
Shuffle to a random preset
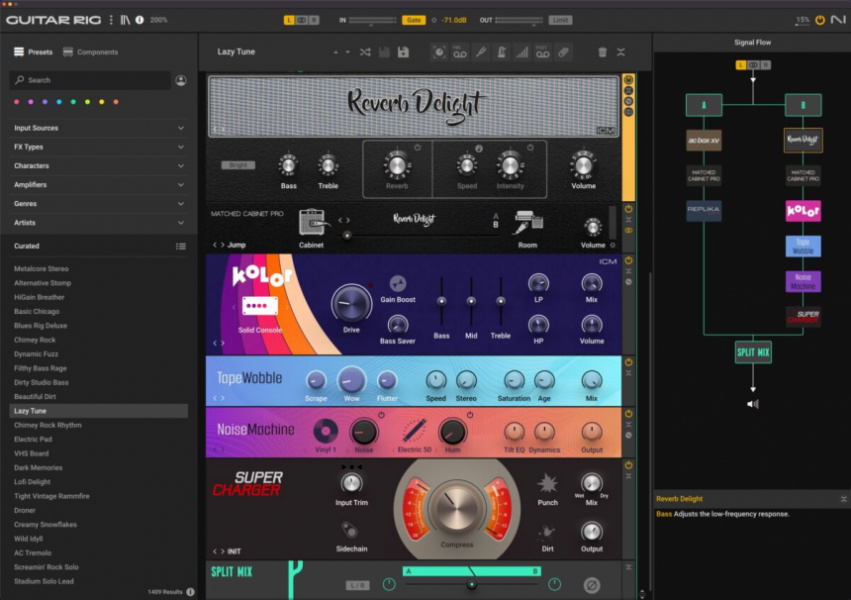pos(364,51)
